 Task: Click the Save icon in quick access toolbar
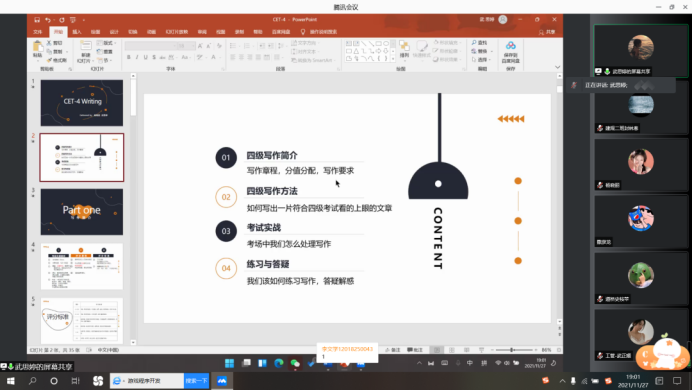point(37,20)
